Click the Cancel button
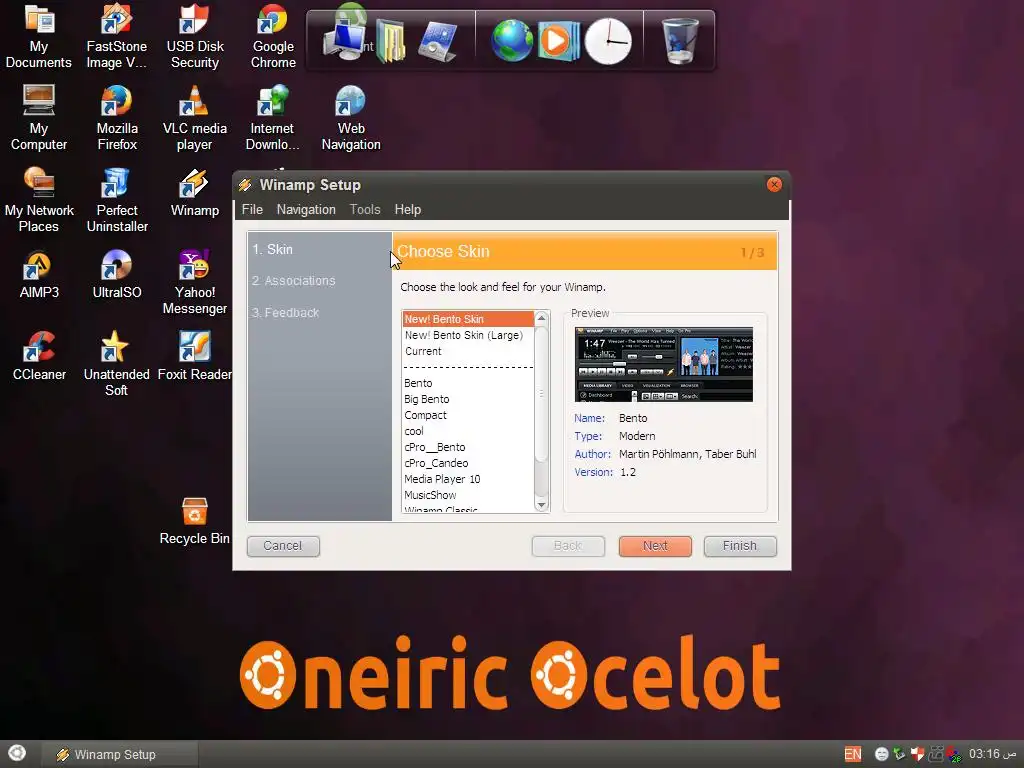 (x=283, y=546)
